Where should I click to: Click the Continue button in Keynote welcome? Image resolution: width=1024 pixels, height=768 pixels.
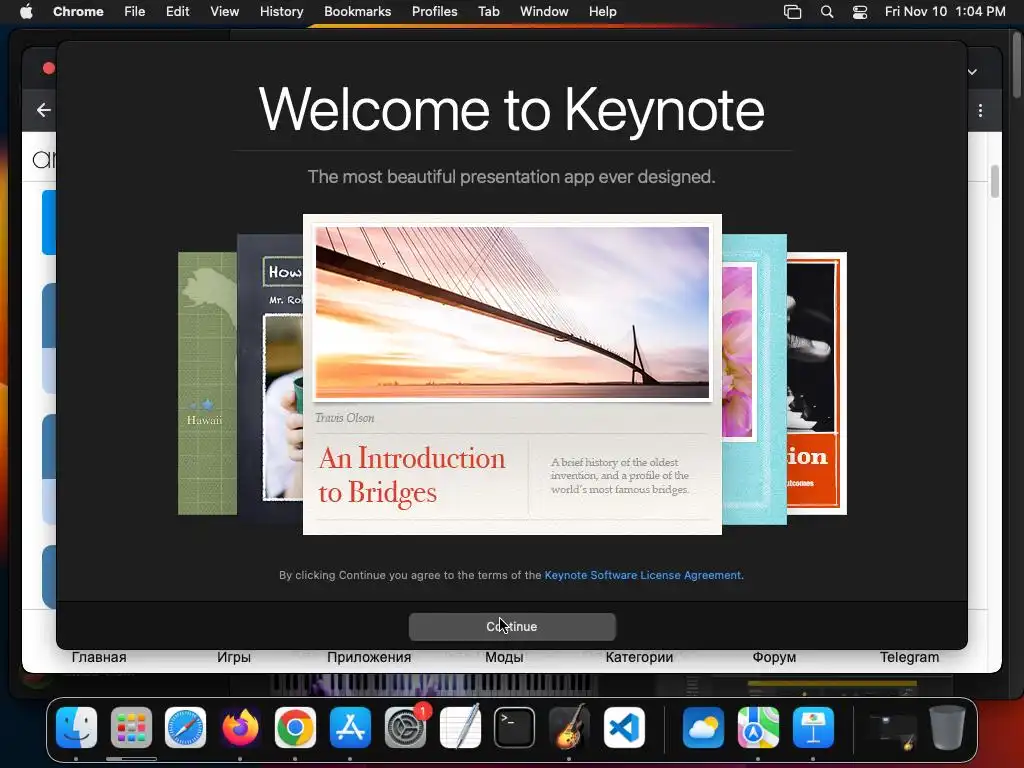pos(512,626)
